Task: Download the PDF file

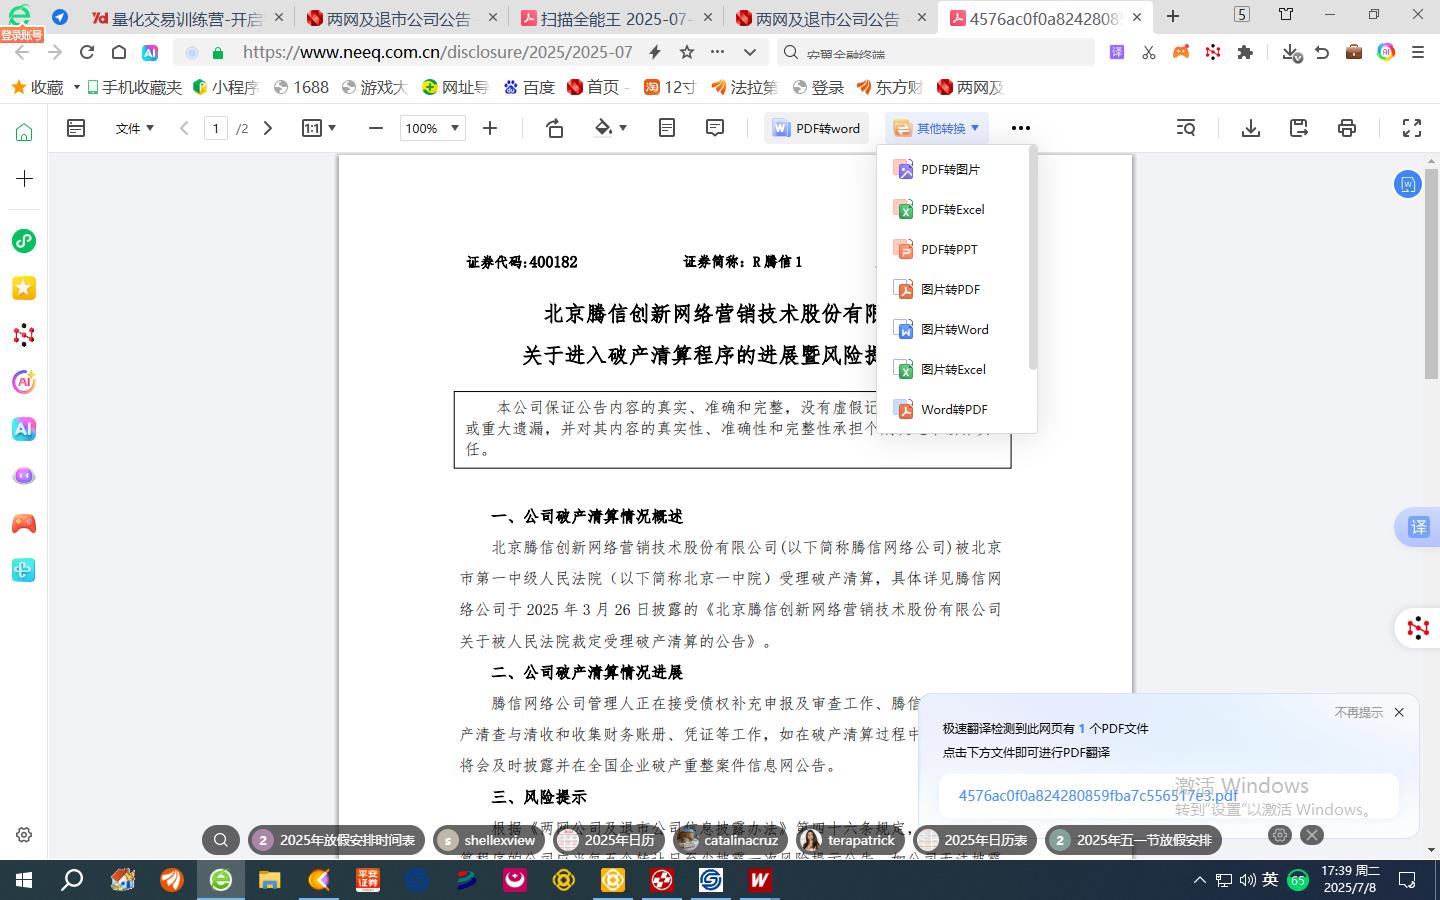Action: click(x=1251, y=128)
